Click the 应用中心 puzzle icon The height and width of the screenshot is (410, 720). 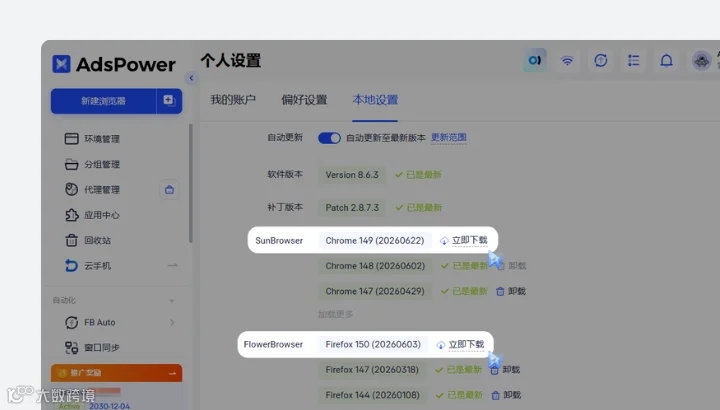72,215
